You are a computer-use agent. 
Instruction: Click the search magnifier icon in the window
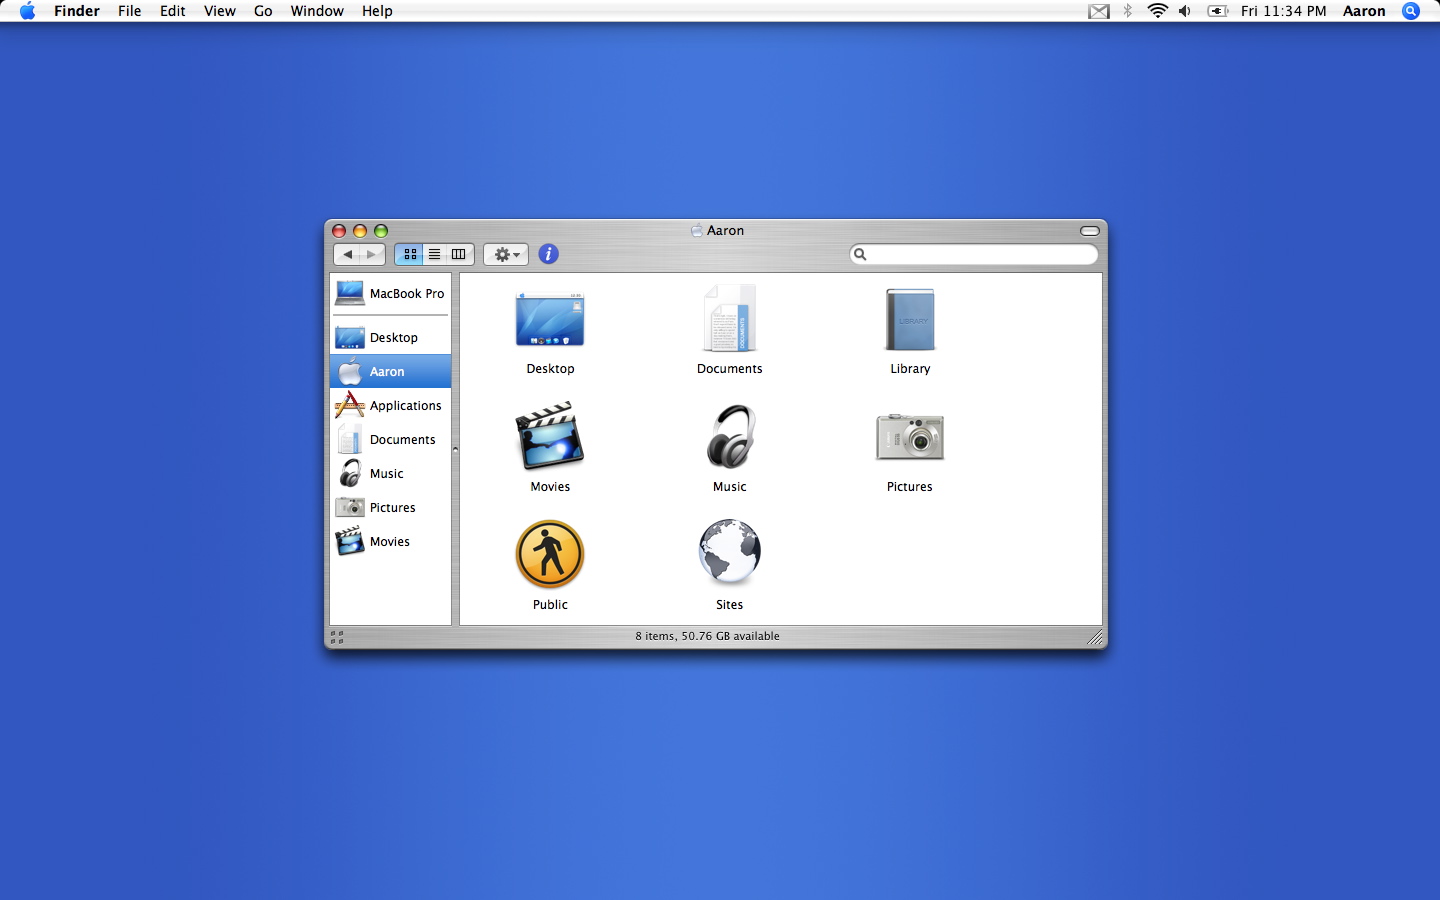tap(860, 254)
